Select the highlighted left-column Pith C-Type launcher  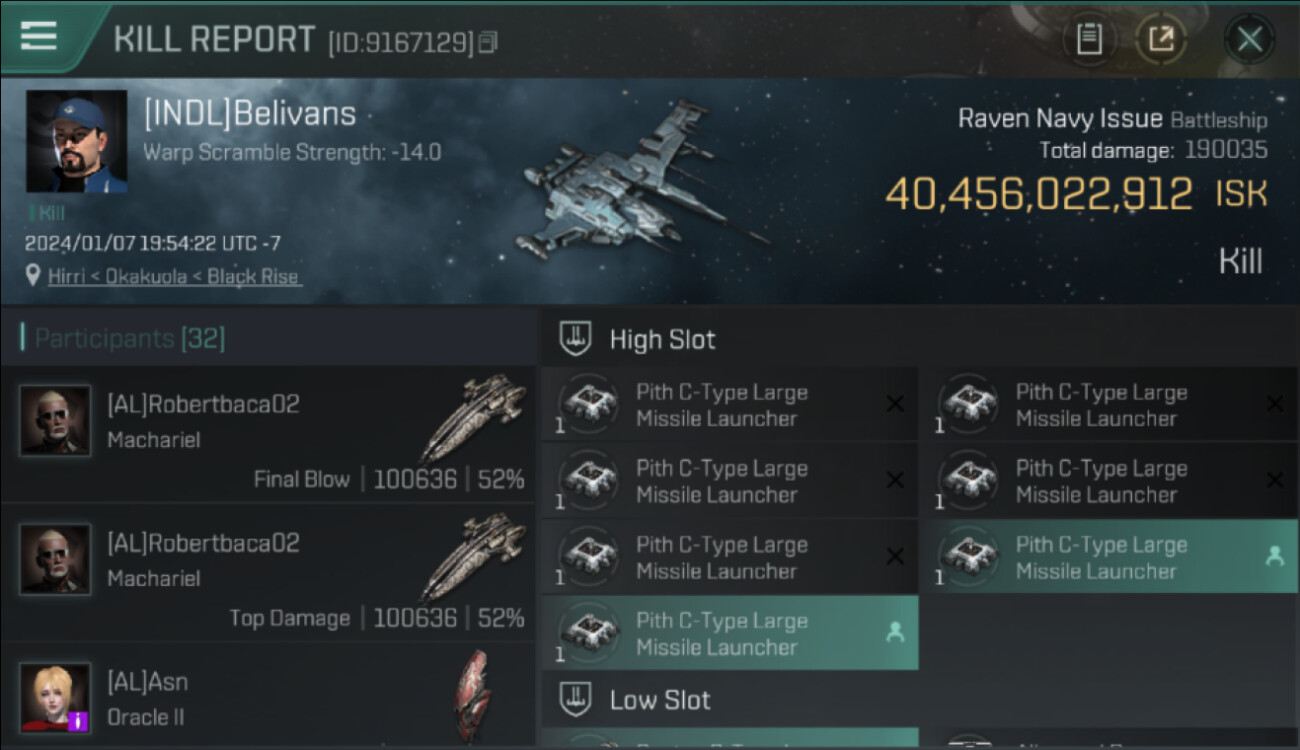click(x=730, y=633)
